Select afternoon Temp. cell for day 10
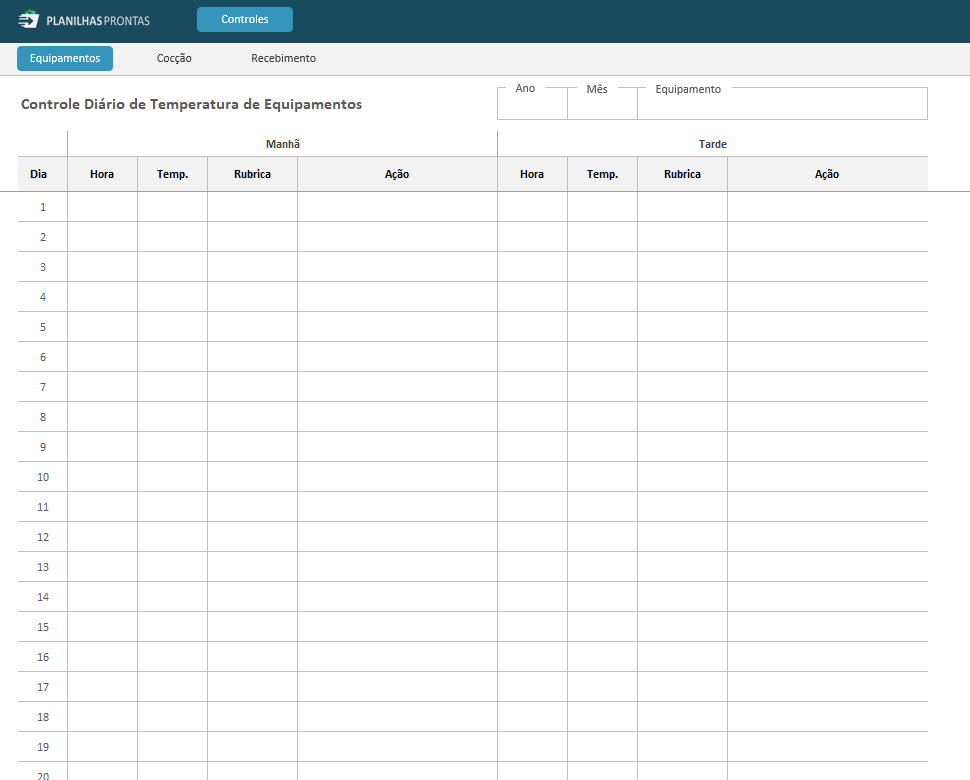 pyautogui.click(x=602, y=477)
